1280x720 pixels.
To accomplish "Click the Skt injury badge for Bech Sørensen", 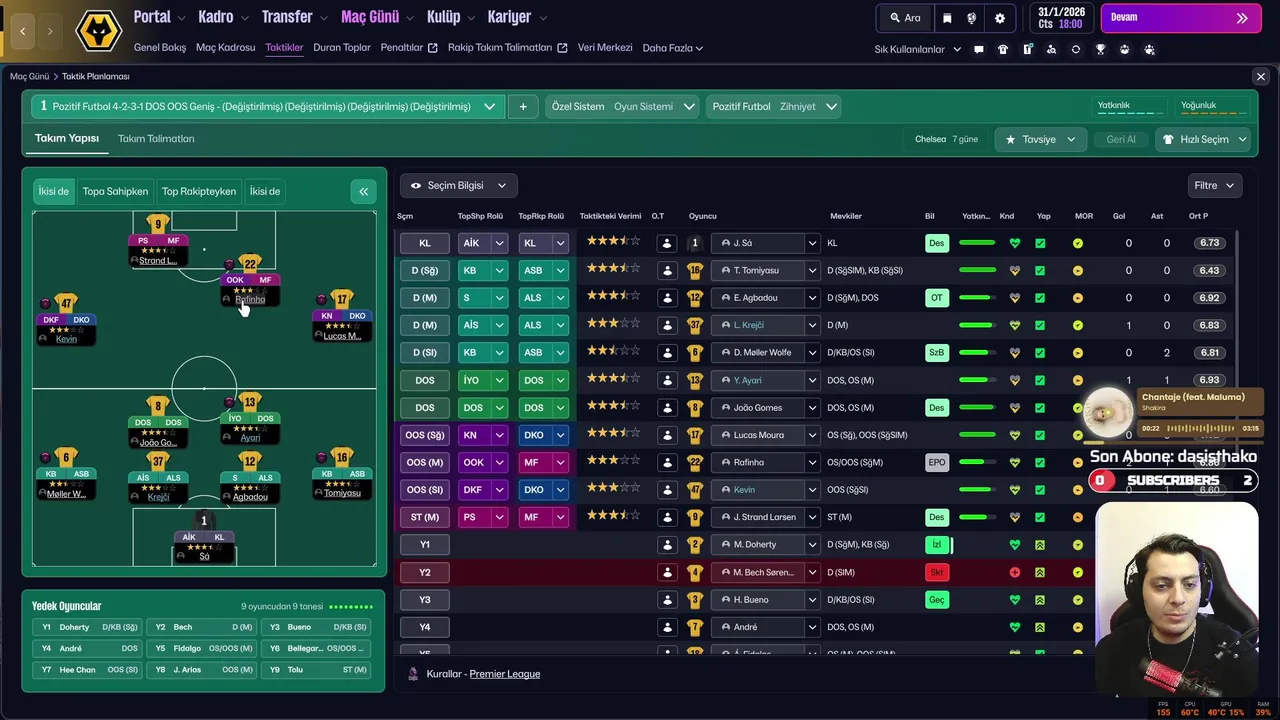I will [937, 572].
